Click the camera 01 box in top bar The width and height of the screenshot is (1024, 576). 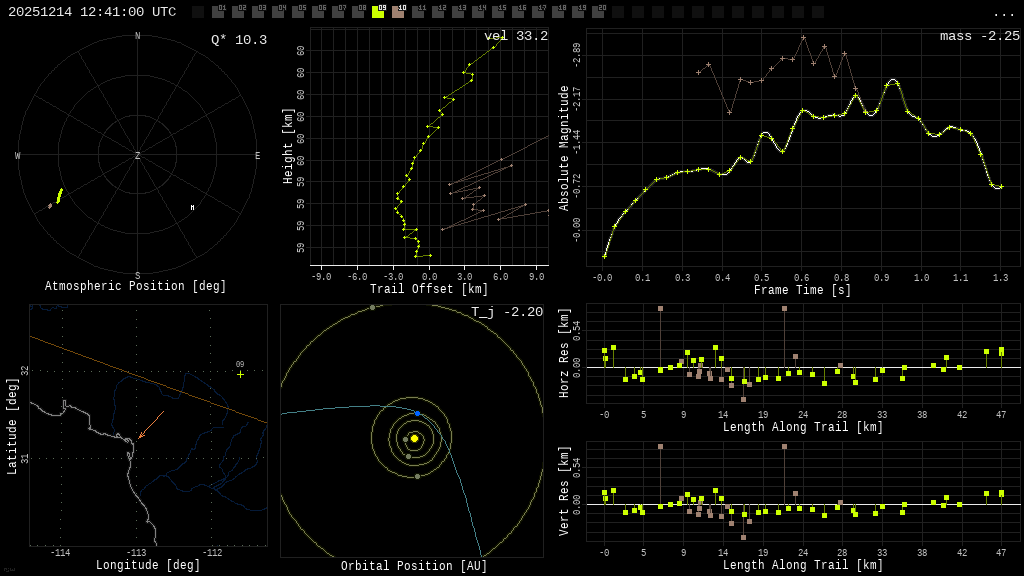[218, 13]
